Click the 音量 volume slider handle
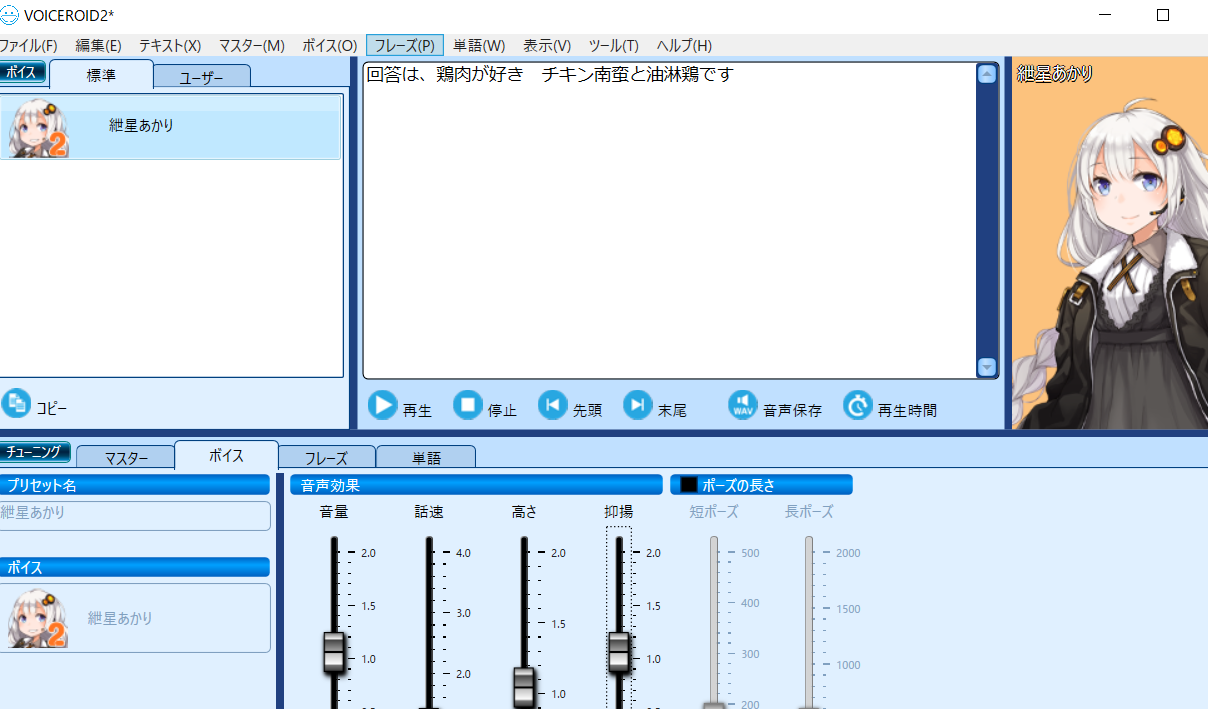The height and width of the screenshot is (709, 1208). (x=334, y=652)
